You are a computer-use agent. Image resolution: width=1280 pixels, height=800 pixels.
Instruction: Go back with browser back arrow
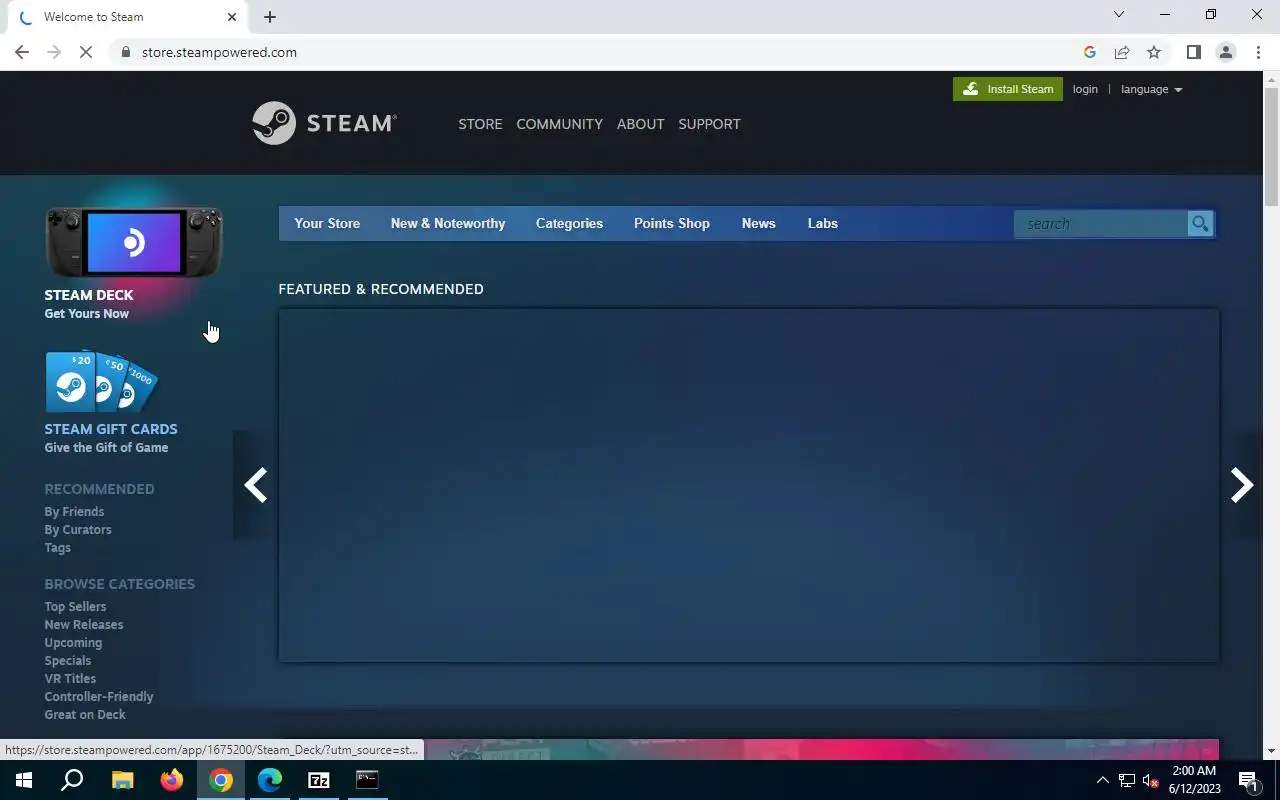tap(22, 52)
